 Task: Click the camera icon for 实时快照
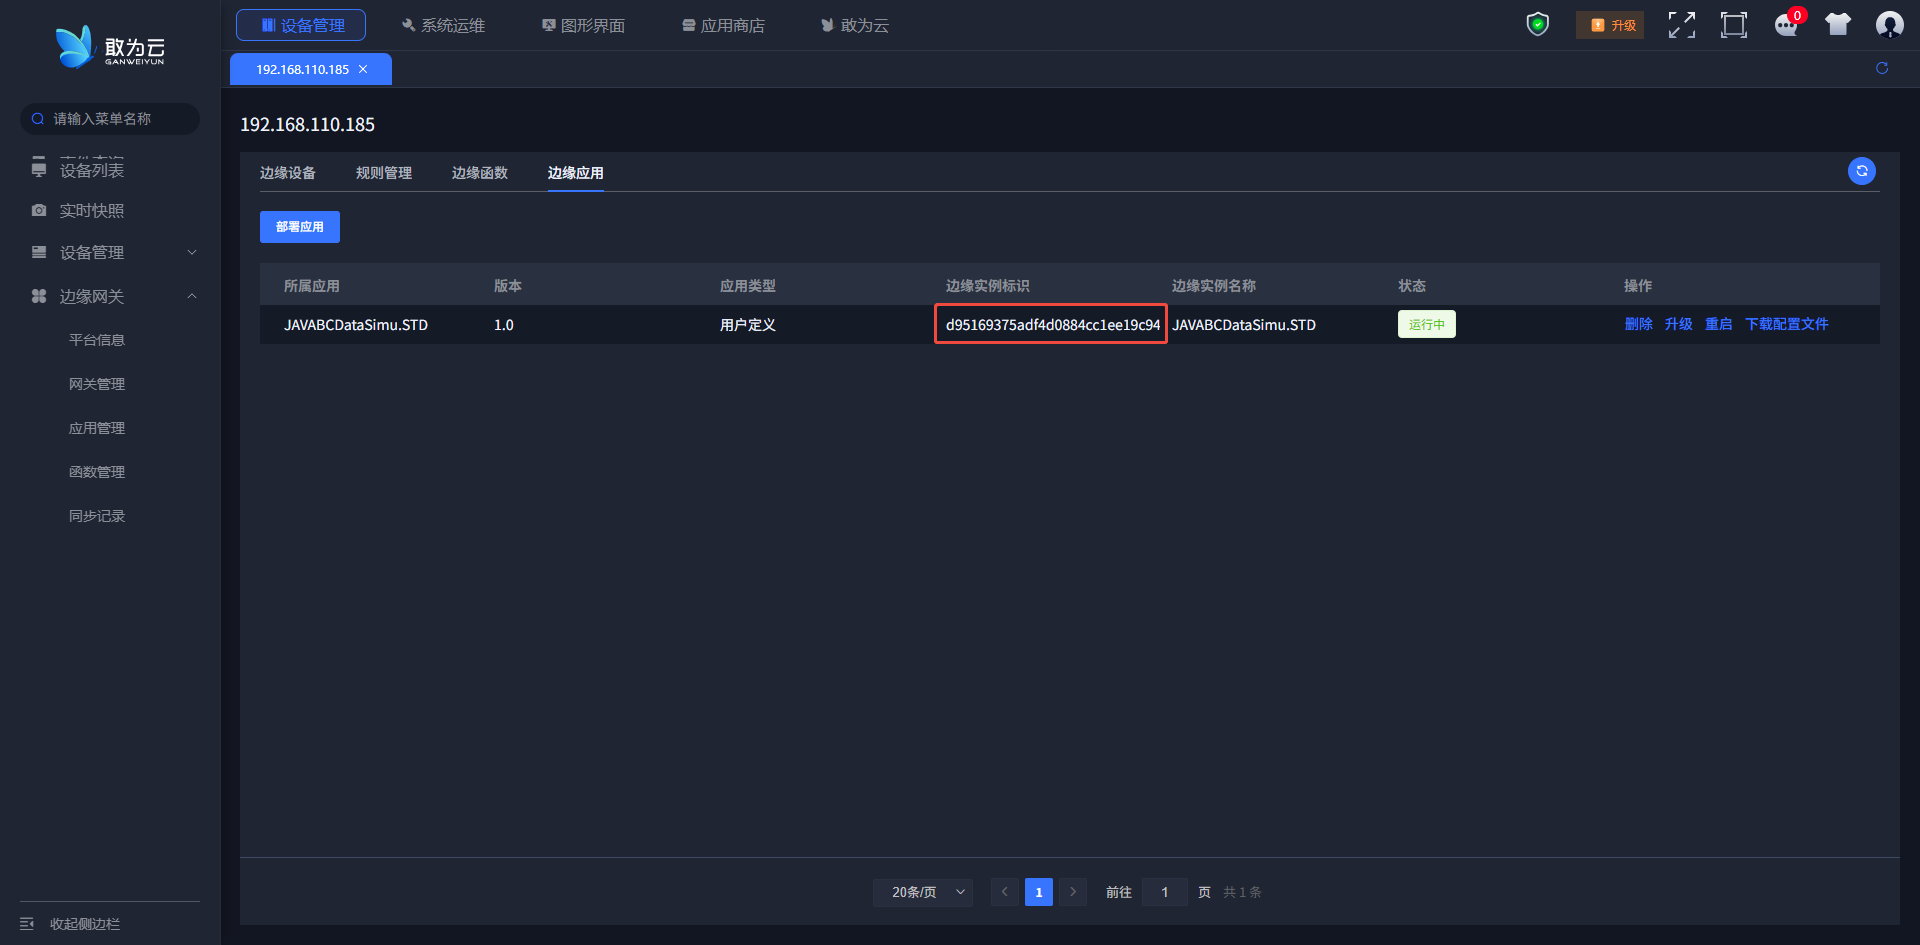point(39,210)
